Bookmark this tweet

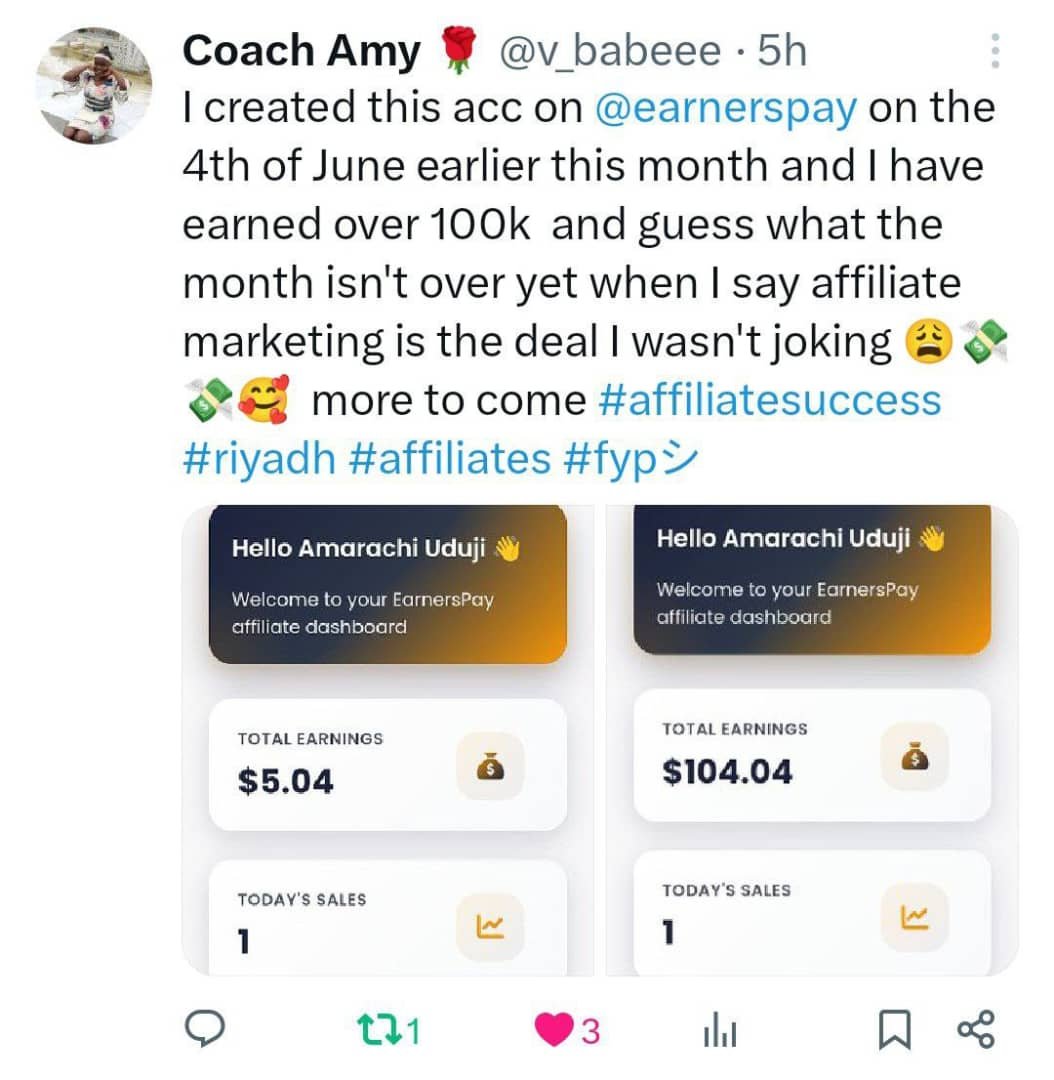click(x=894, y=1030)
